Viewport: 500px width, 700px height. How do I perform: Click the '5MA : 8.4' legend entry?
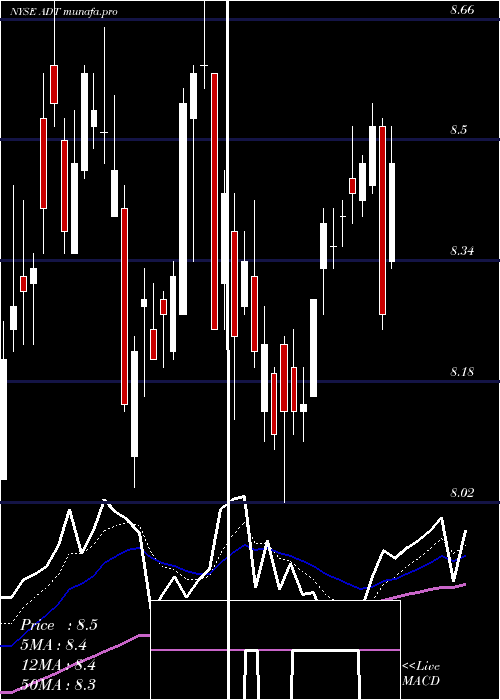[x=54, y=645]
